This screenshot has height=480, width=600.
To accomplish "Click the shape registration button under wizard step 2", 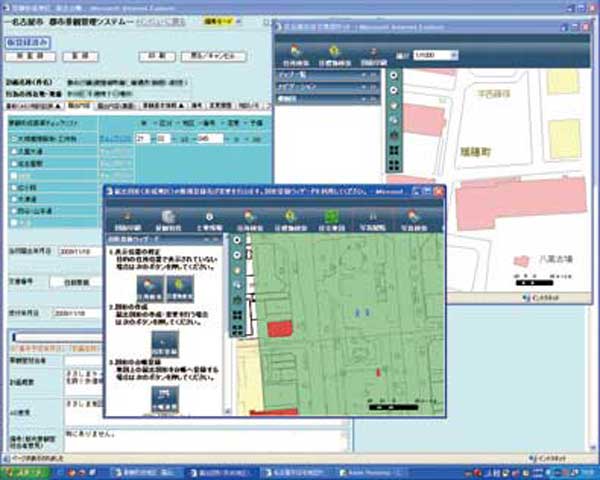I will click(x=165, y=344).
